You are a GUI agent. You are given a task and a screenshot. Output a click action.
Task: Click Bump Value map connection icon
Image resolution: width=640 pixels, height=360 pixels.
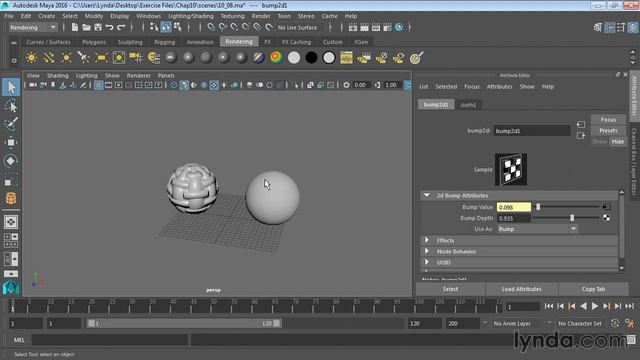(607, 207)
